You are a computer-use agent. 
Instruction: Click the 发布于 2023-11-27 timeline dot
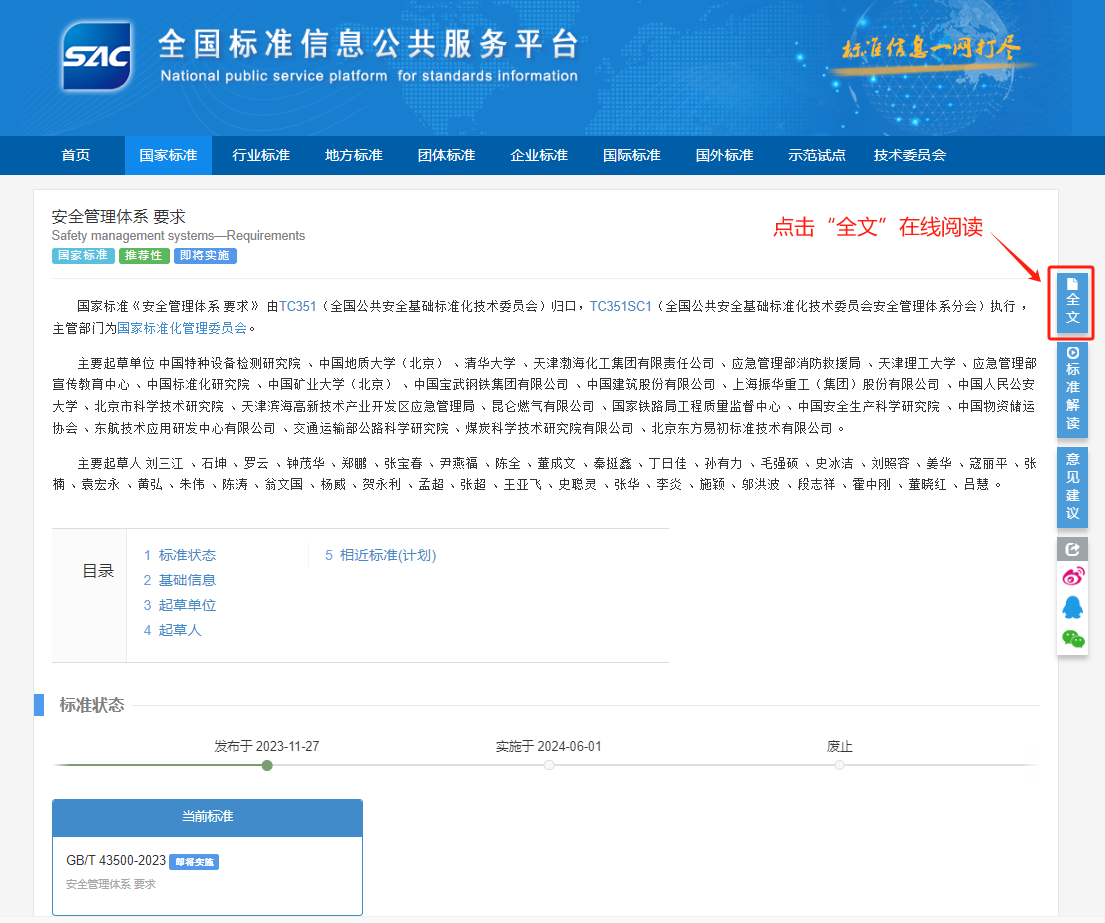pos(267,765)
